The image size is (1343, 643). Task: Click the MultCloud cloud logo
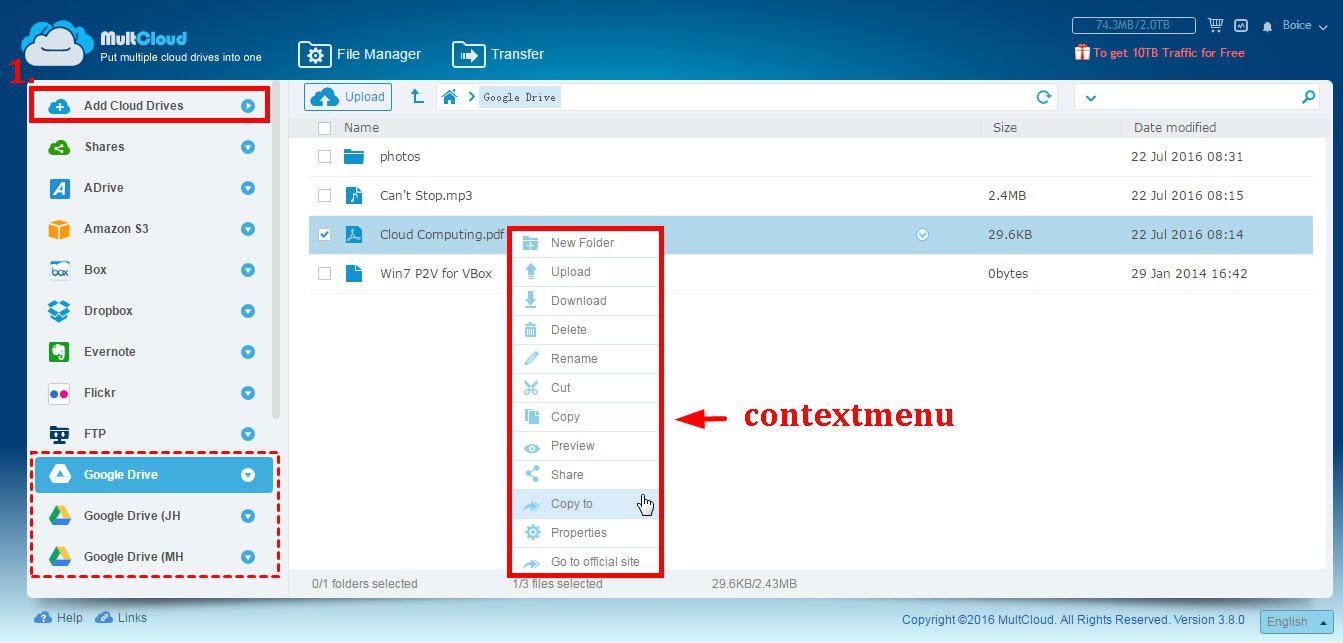(x=57, y=43)
